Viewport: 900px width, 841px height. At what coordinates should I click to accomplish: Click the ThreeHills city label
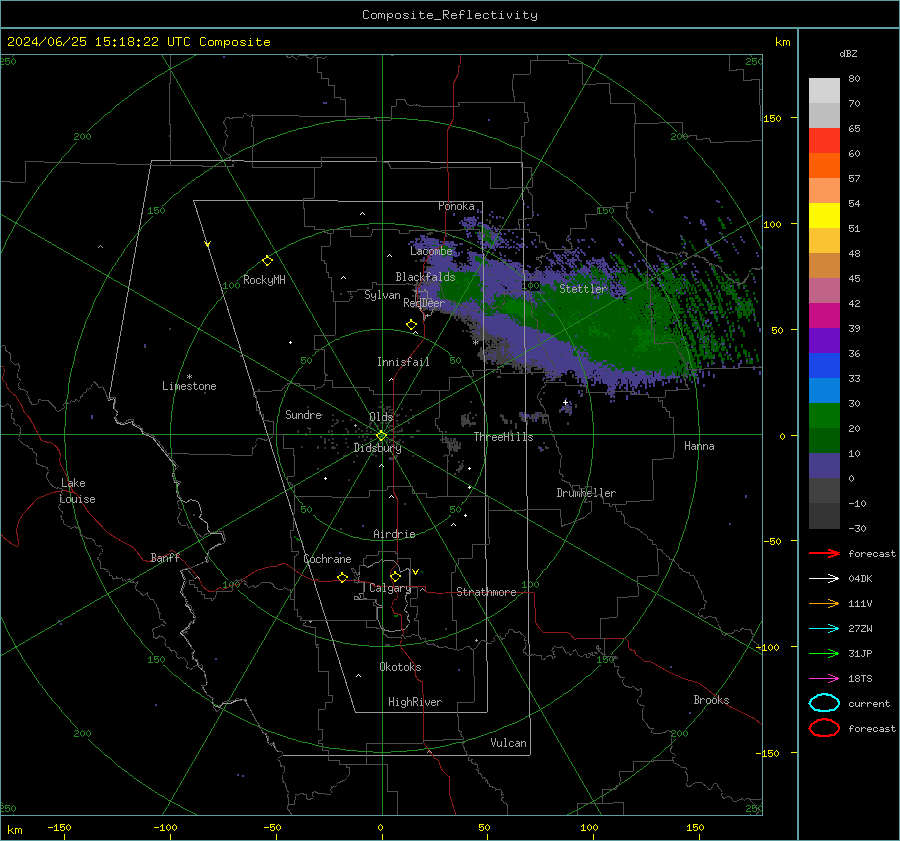click(x=503, y=437)
